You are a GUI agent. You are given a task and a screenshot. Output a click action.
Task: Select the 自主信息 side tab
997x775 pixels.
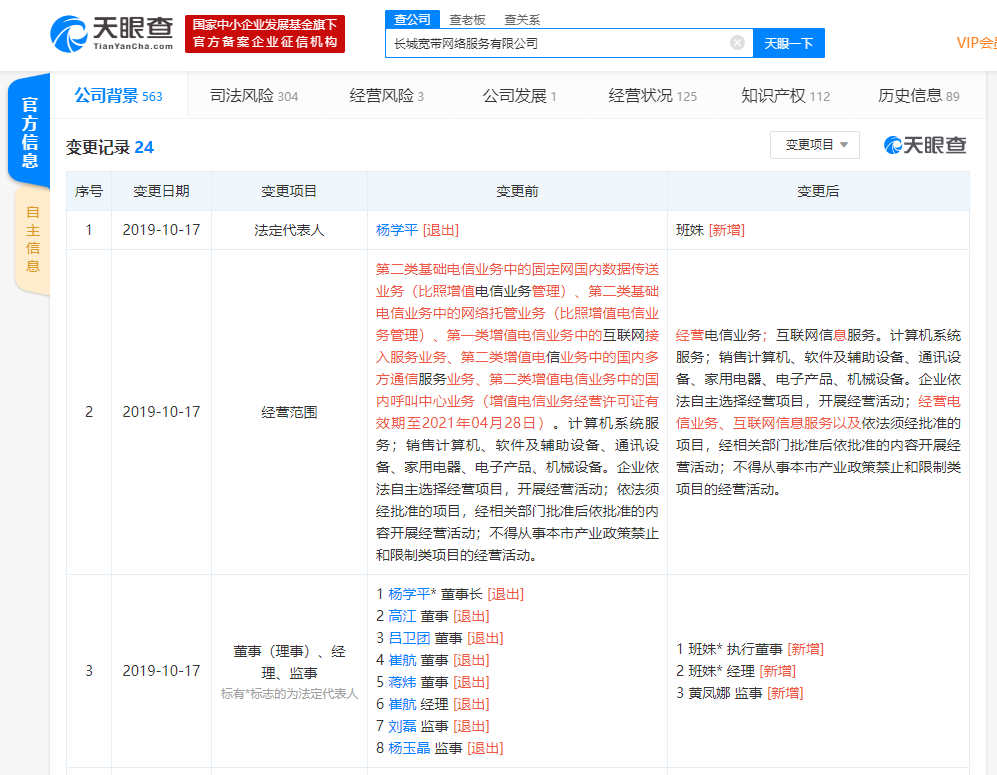(x=32, y=240)
